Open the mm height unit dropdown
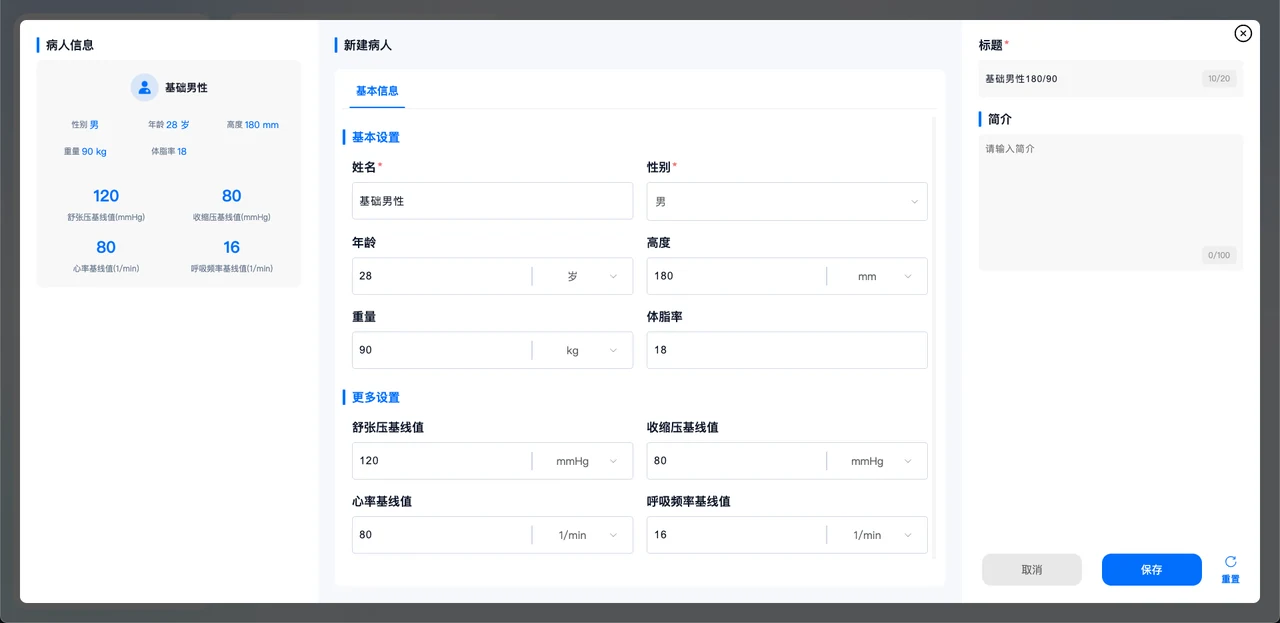This screenshot has height=623, width=1280. 878,276
